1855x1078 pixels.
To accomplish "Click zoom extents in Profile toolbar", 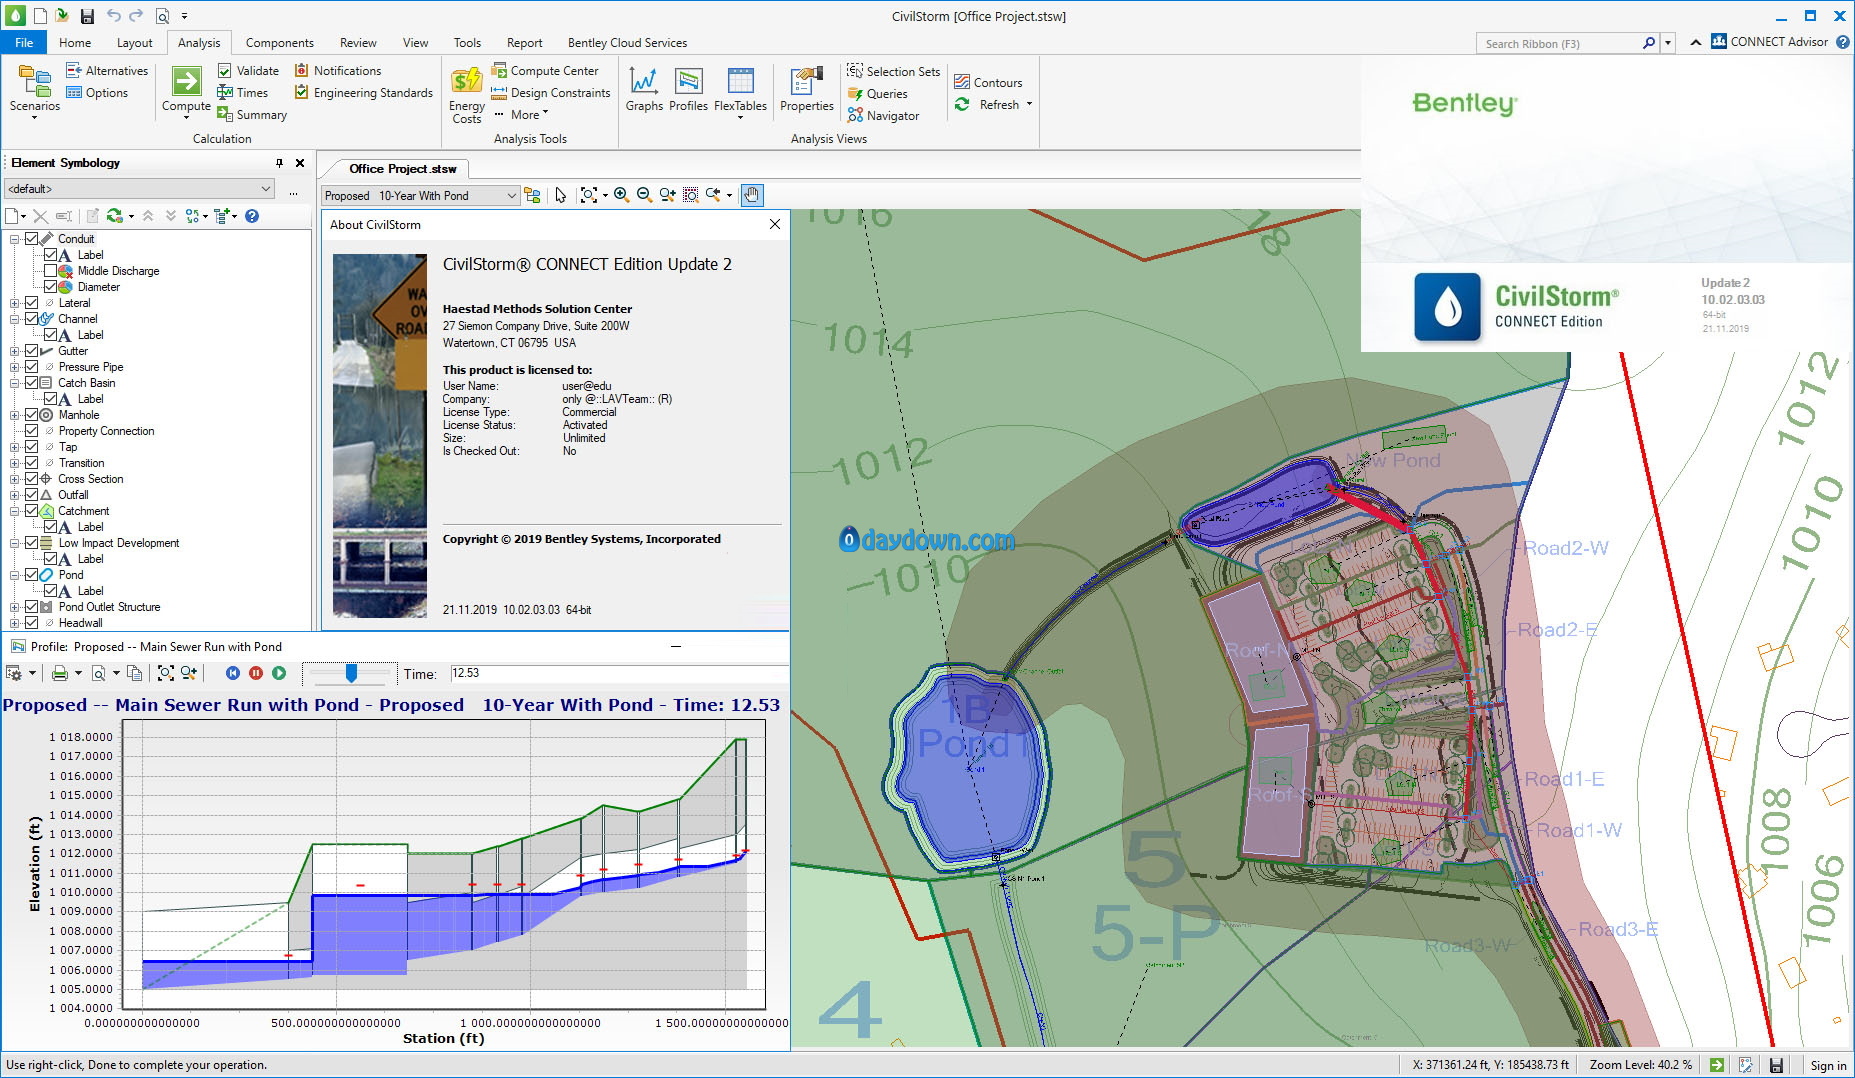I will point(166,673).
